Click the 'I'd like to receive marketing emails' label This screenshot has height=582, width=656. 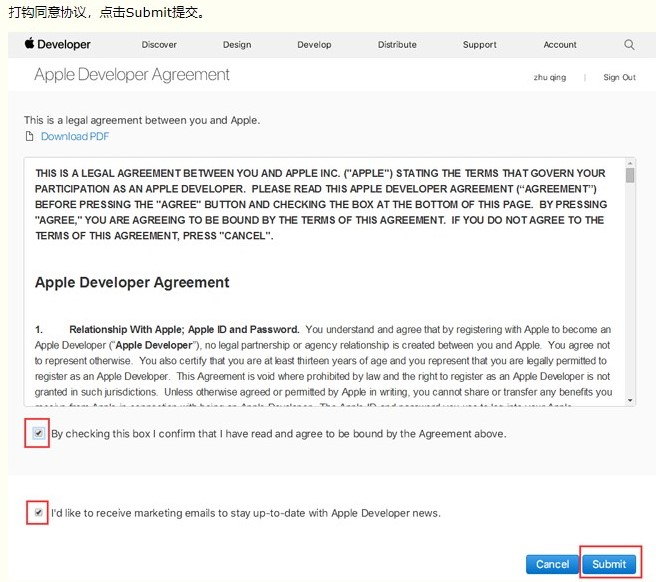(x=246, y=513)
